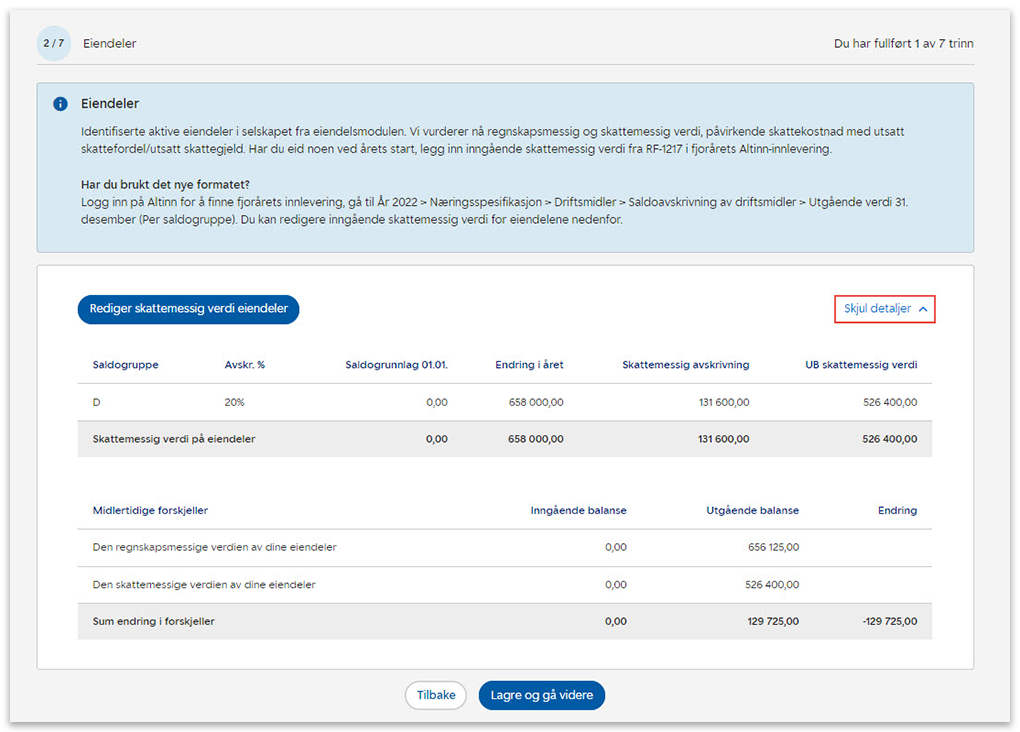Select the Skattemessig avskrivning column header

tap(685, 365)
